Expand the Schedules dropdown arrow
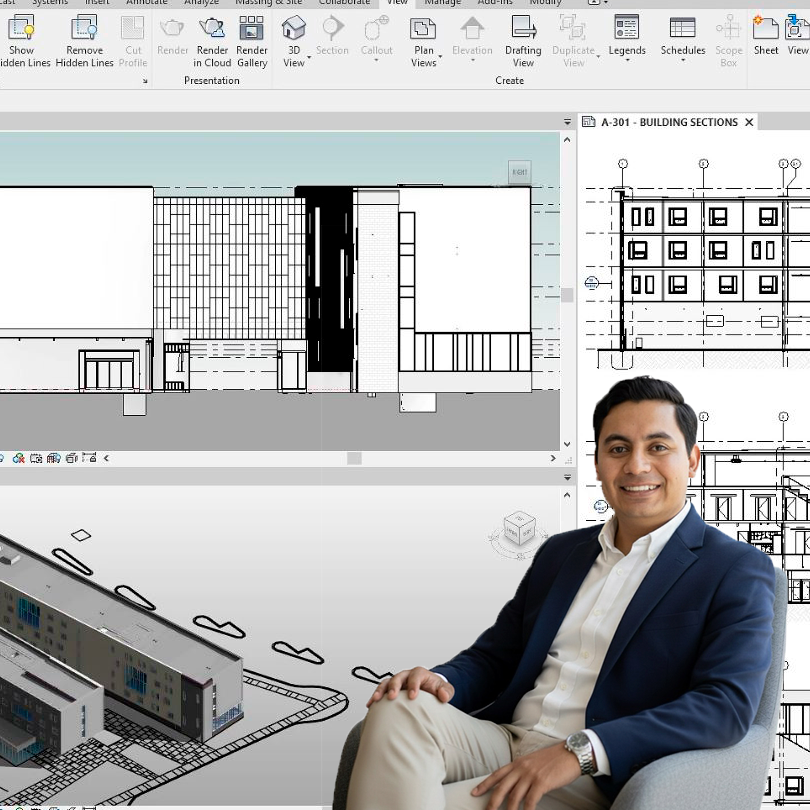810x810 pixels. coord(683,60)
